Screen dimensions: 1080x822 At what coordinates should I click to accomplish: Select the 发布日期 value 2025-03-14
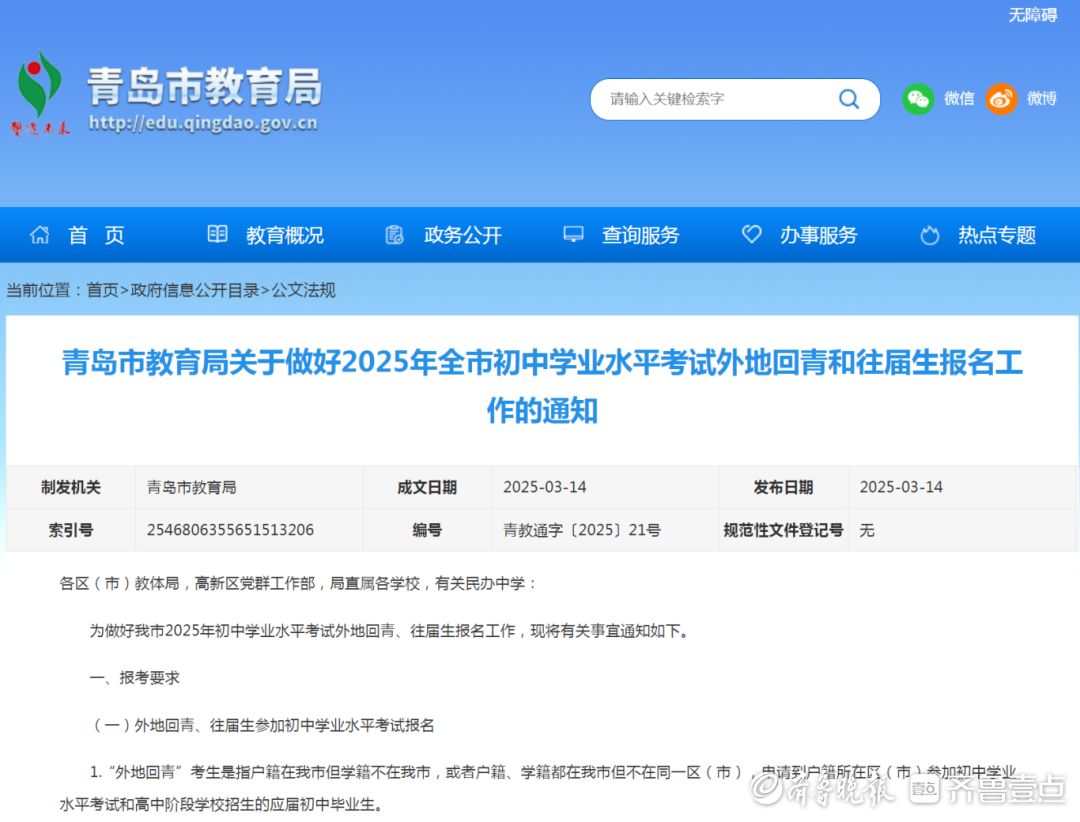[x=901, y=487]
